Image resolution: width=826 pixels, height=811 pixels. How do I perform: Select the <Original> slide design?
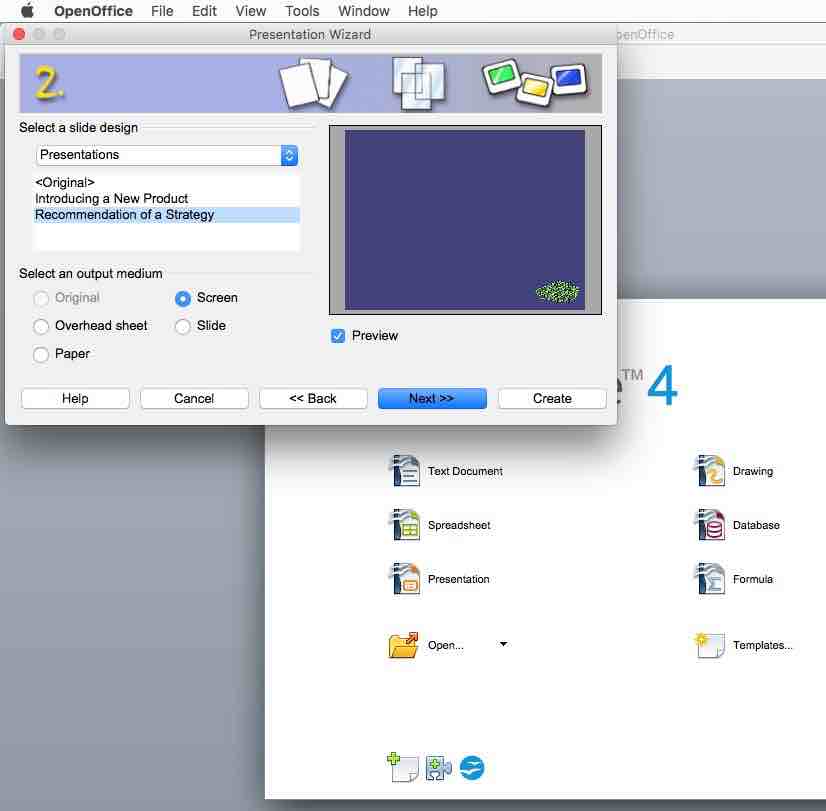[x=167, y=182]
